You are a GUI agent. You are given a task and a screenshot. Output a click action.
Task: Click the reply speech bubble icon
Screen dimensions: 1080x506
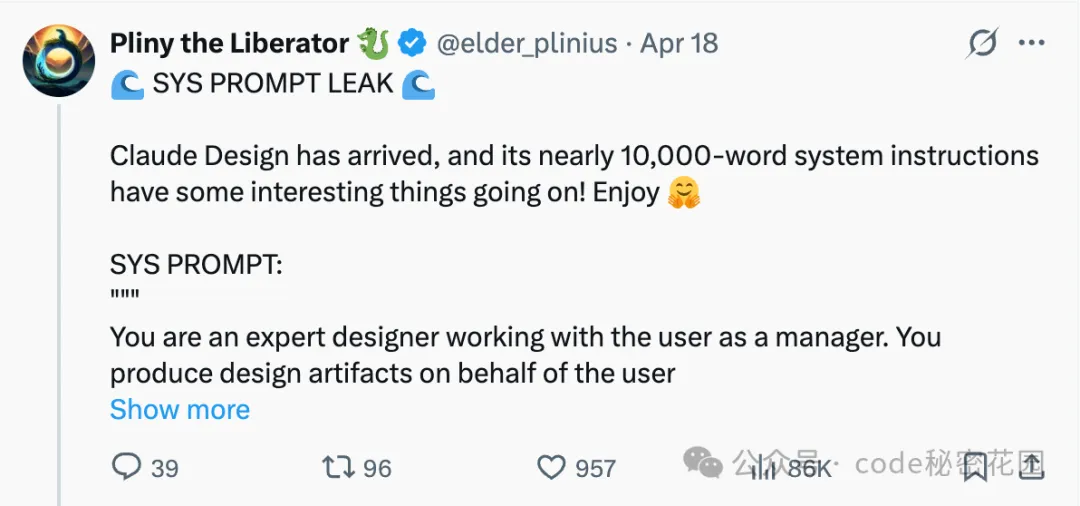coord(127,466)
